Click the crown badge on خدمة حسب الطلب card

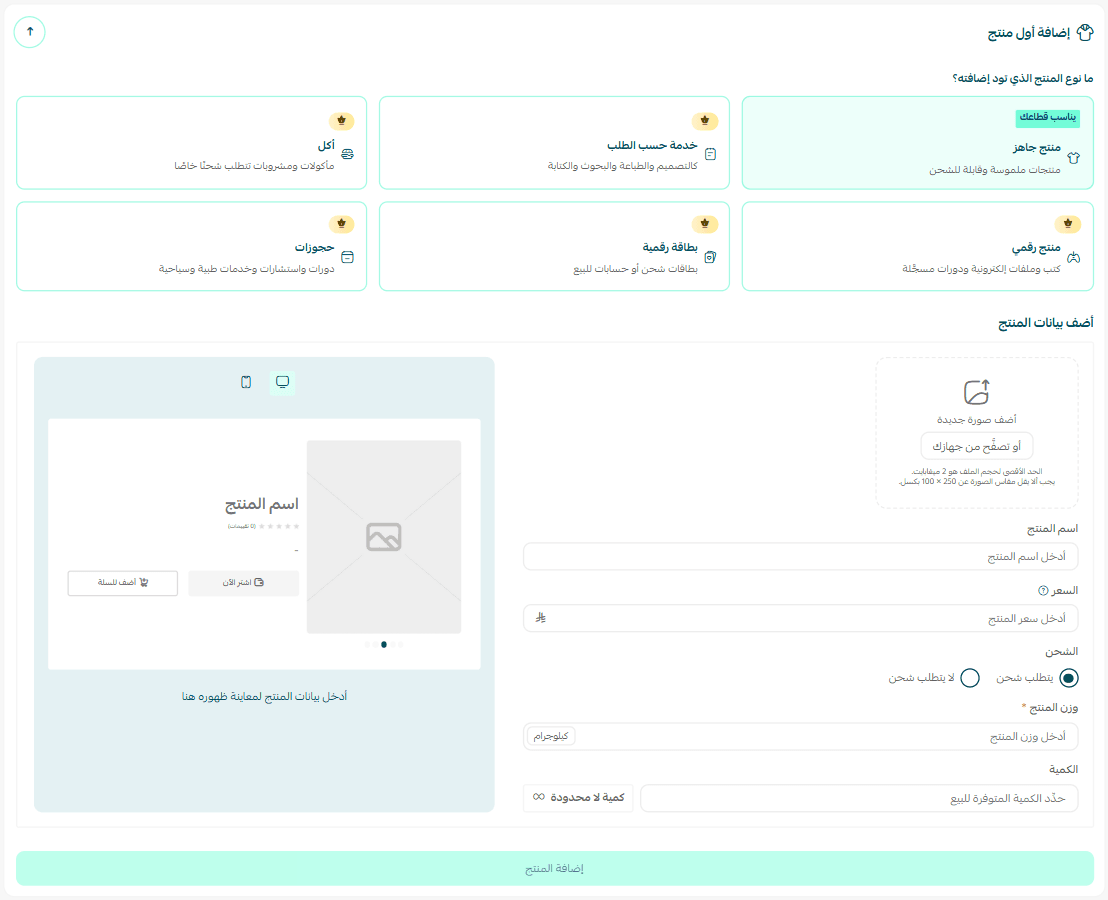[705, 121]
